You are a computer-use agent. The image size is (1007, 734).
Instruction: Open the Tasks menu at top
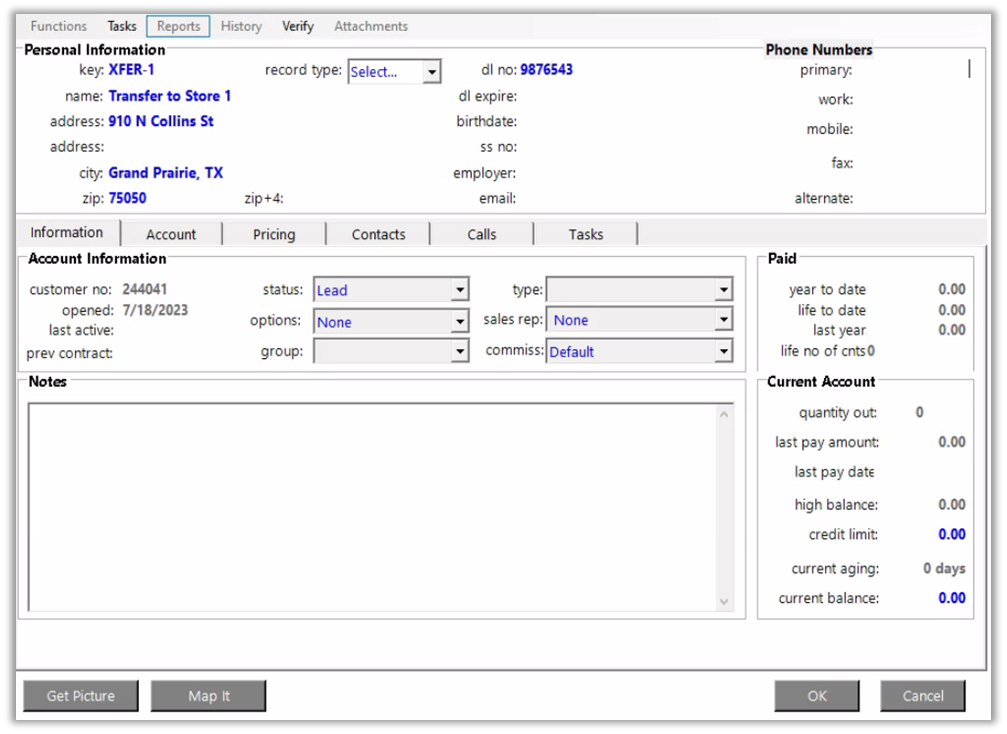(x=122, y=26)
